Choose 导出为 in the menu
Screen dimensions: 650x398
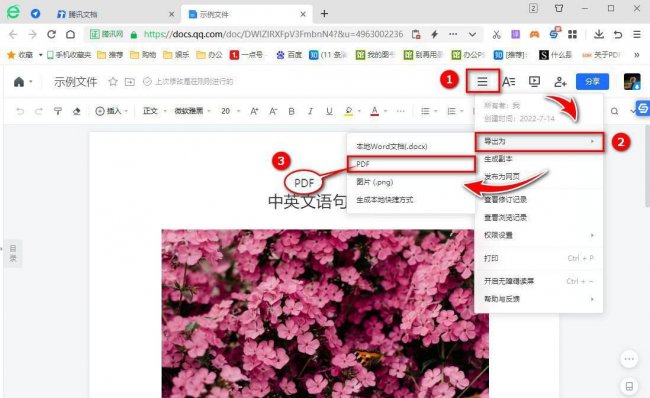(x=539, y=141)
